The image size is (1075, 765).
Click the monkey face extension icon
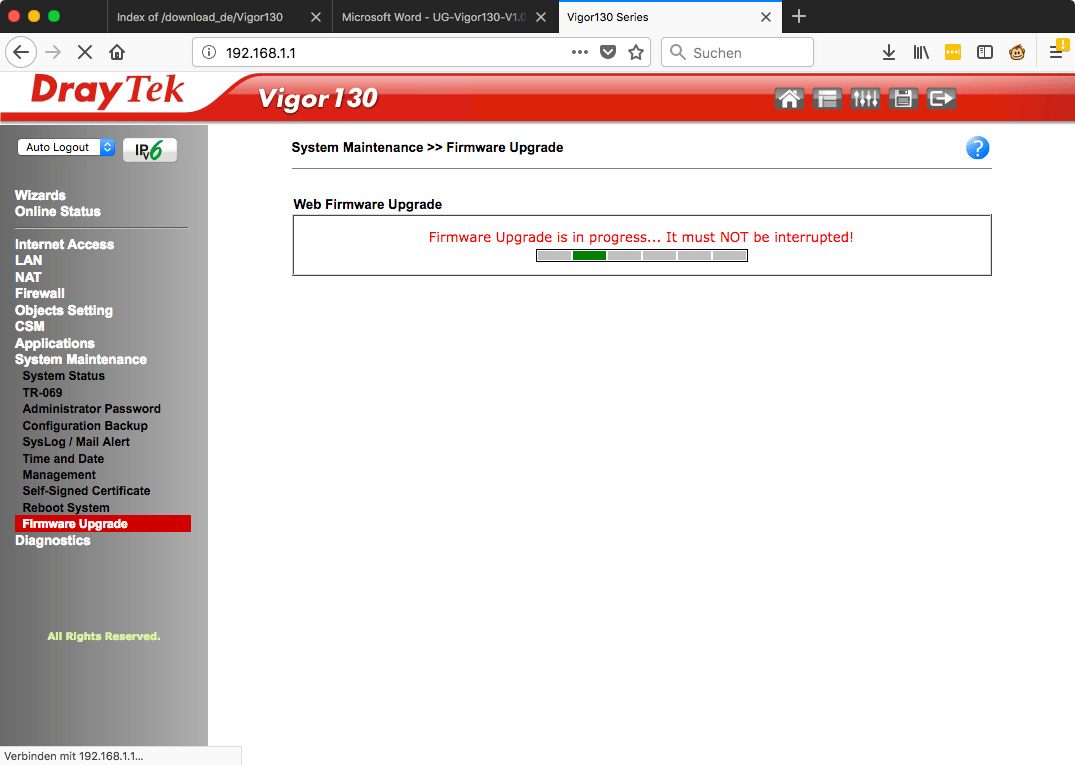click(1017, 52)
